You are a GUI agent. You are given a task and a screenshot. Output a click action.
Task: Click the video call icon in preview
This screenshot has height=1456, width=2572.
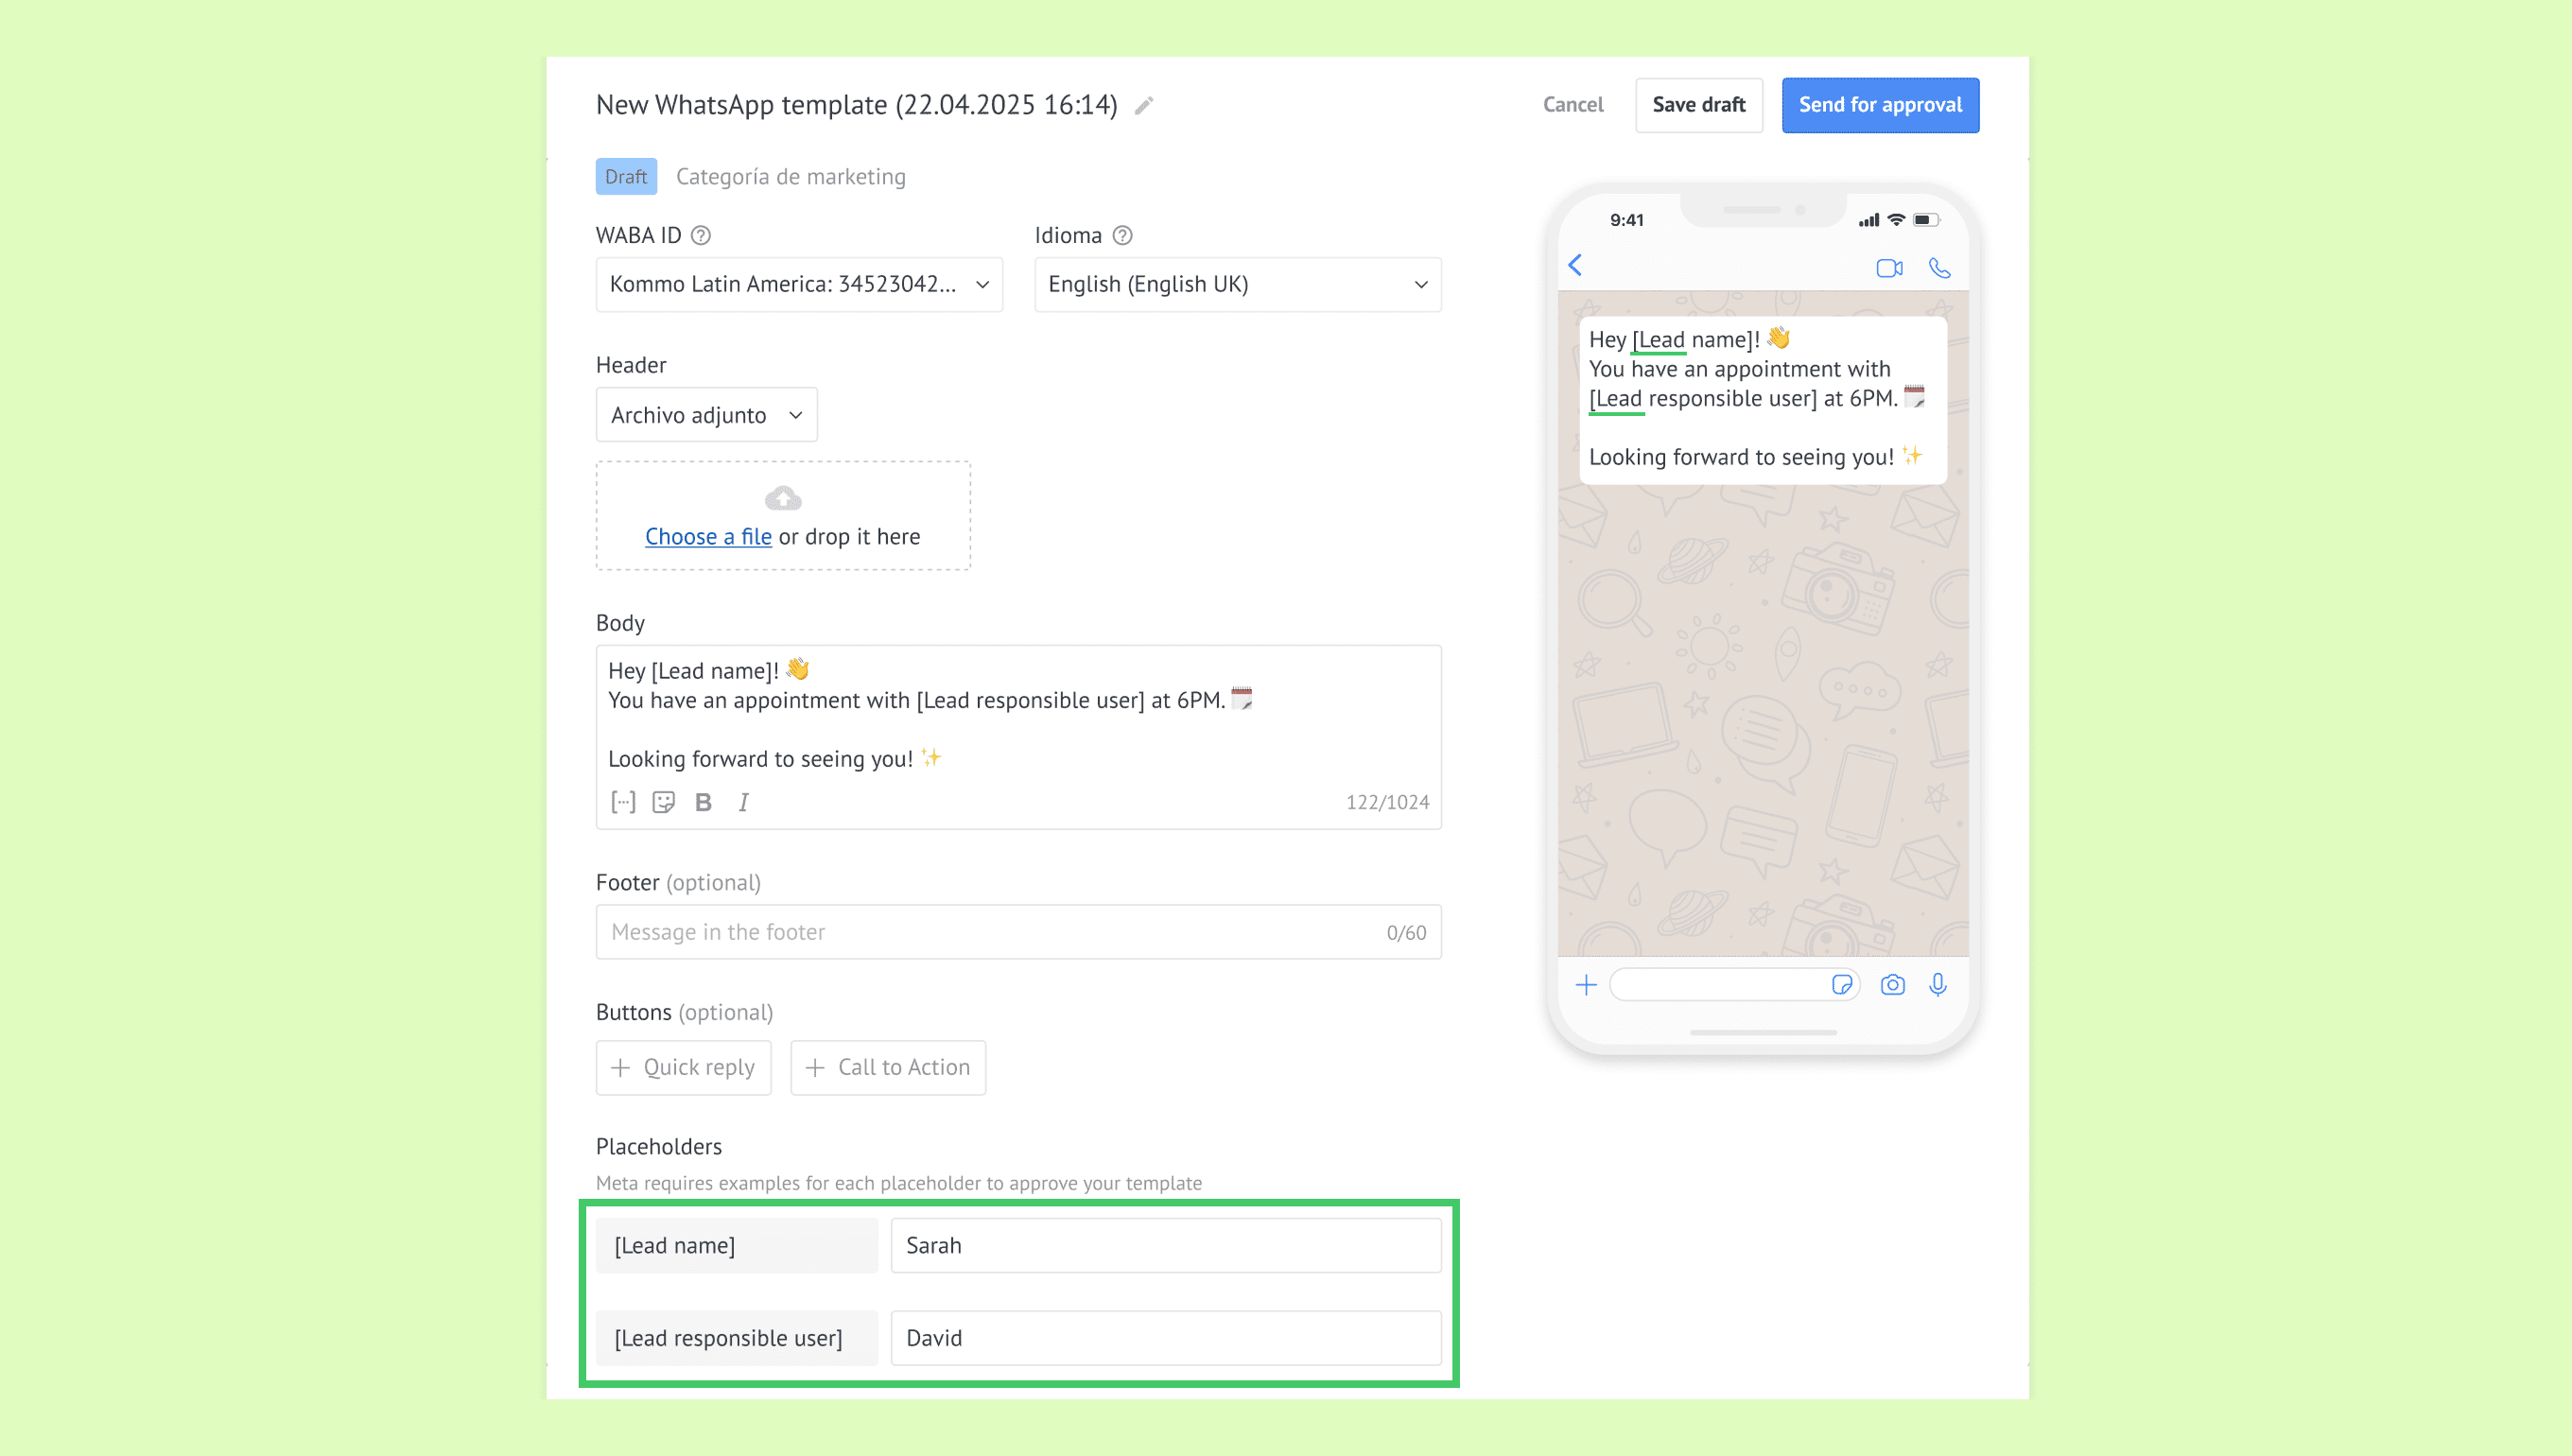tap(1889, 268)
